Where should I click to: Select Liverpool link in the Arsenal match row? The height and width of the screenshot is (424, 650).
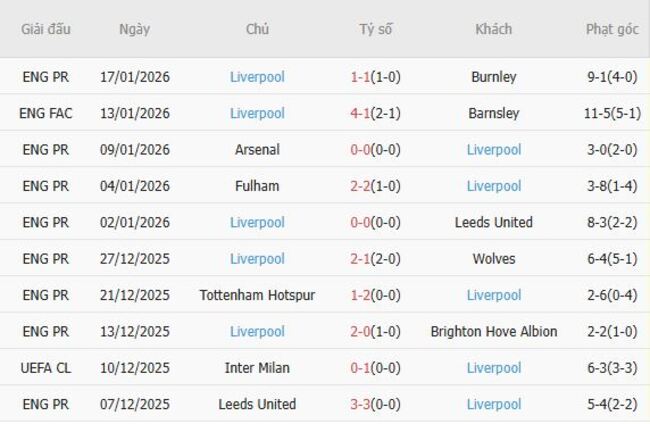(493, 149)
